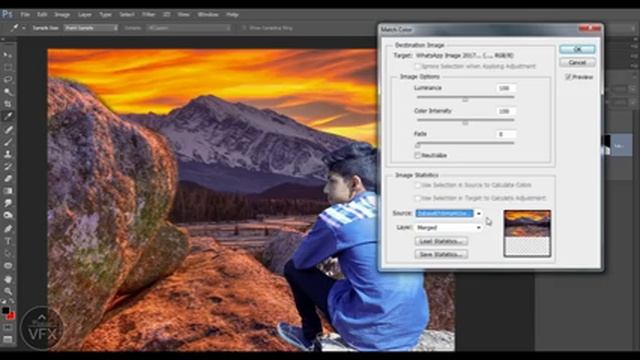Open the Image menu
The image size is (640, 360).
click(x=62, y=14)
